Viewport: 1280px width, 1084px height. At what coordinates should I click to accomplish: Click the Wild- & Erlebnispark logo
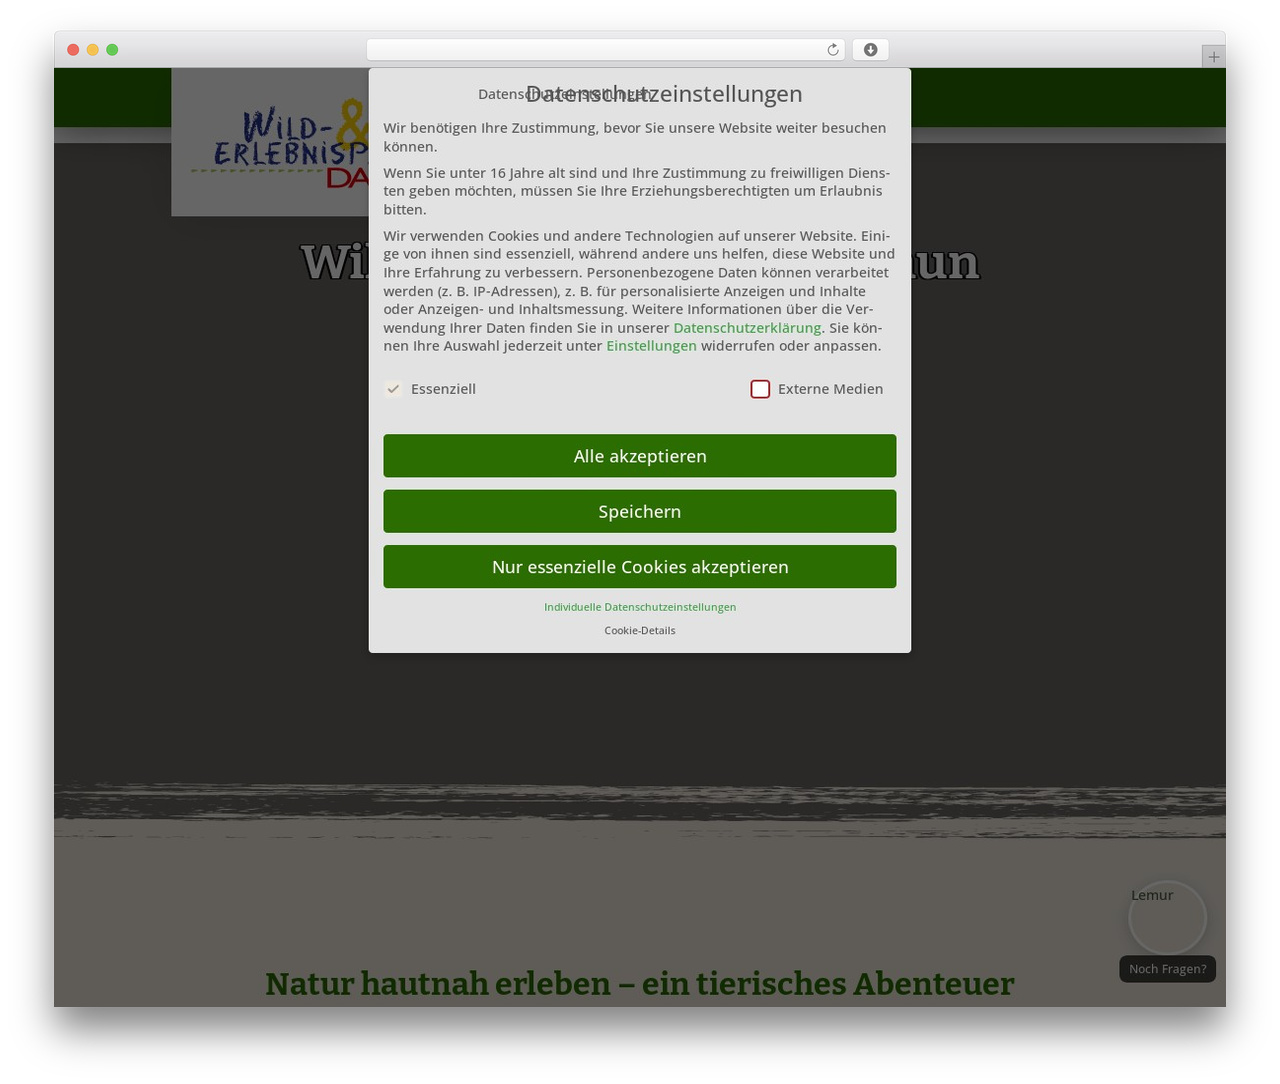click(x=270, y=142)
